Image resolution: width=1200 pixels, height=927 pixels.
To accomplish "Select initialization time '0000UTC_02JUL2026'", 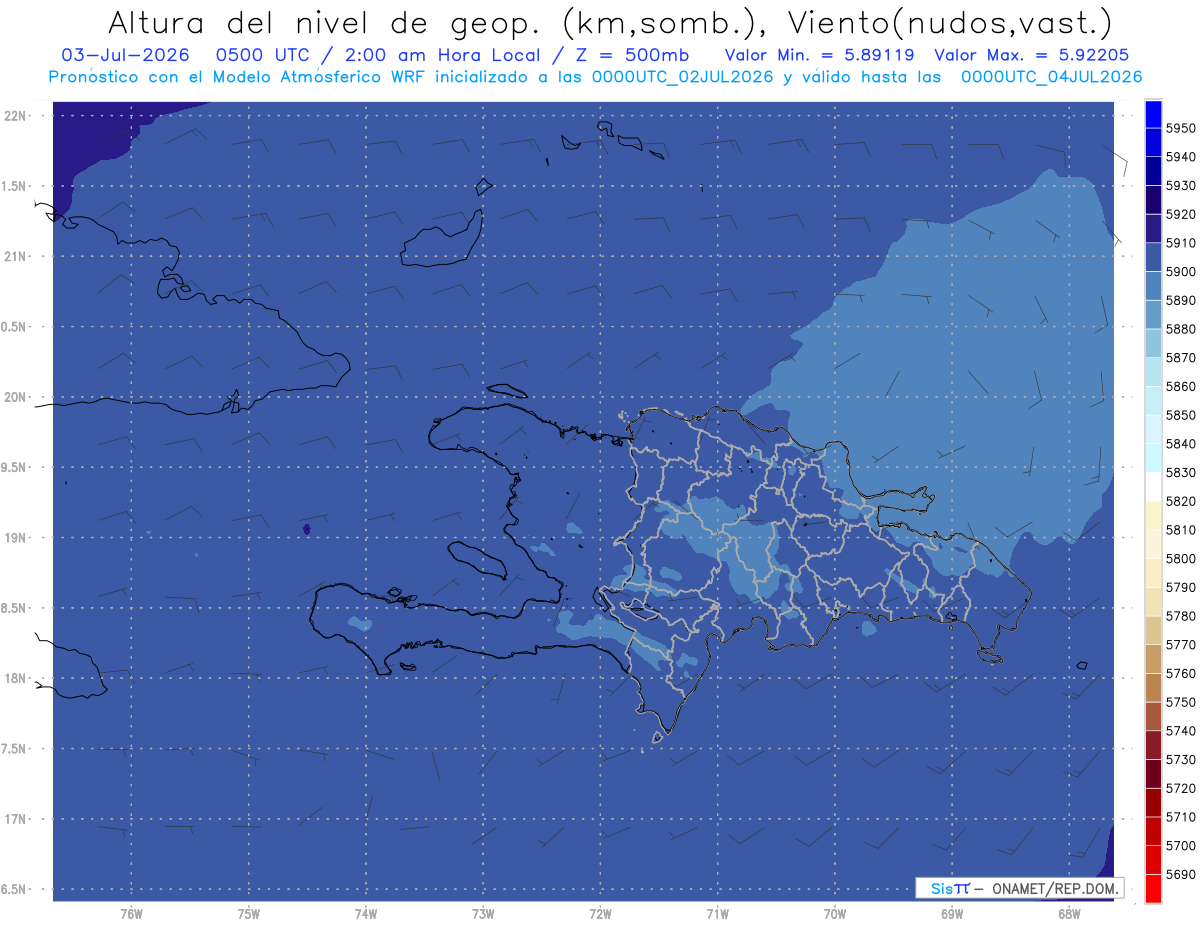I will (683, 76).
